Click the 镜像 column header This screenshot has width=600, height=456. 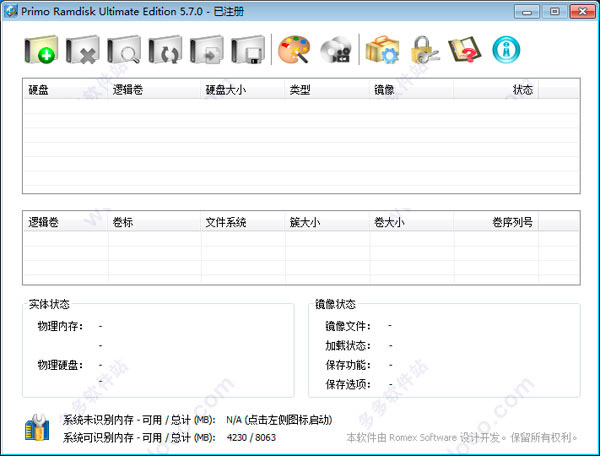(411, 90)
